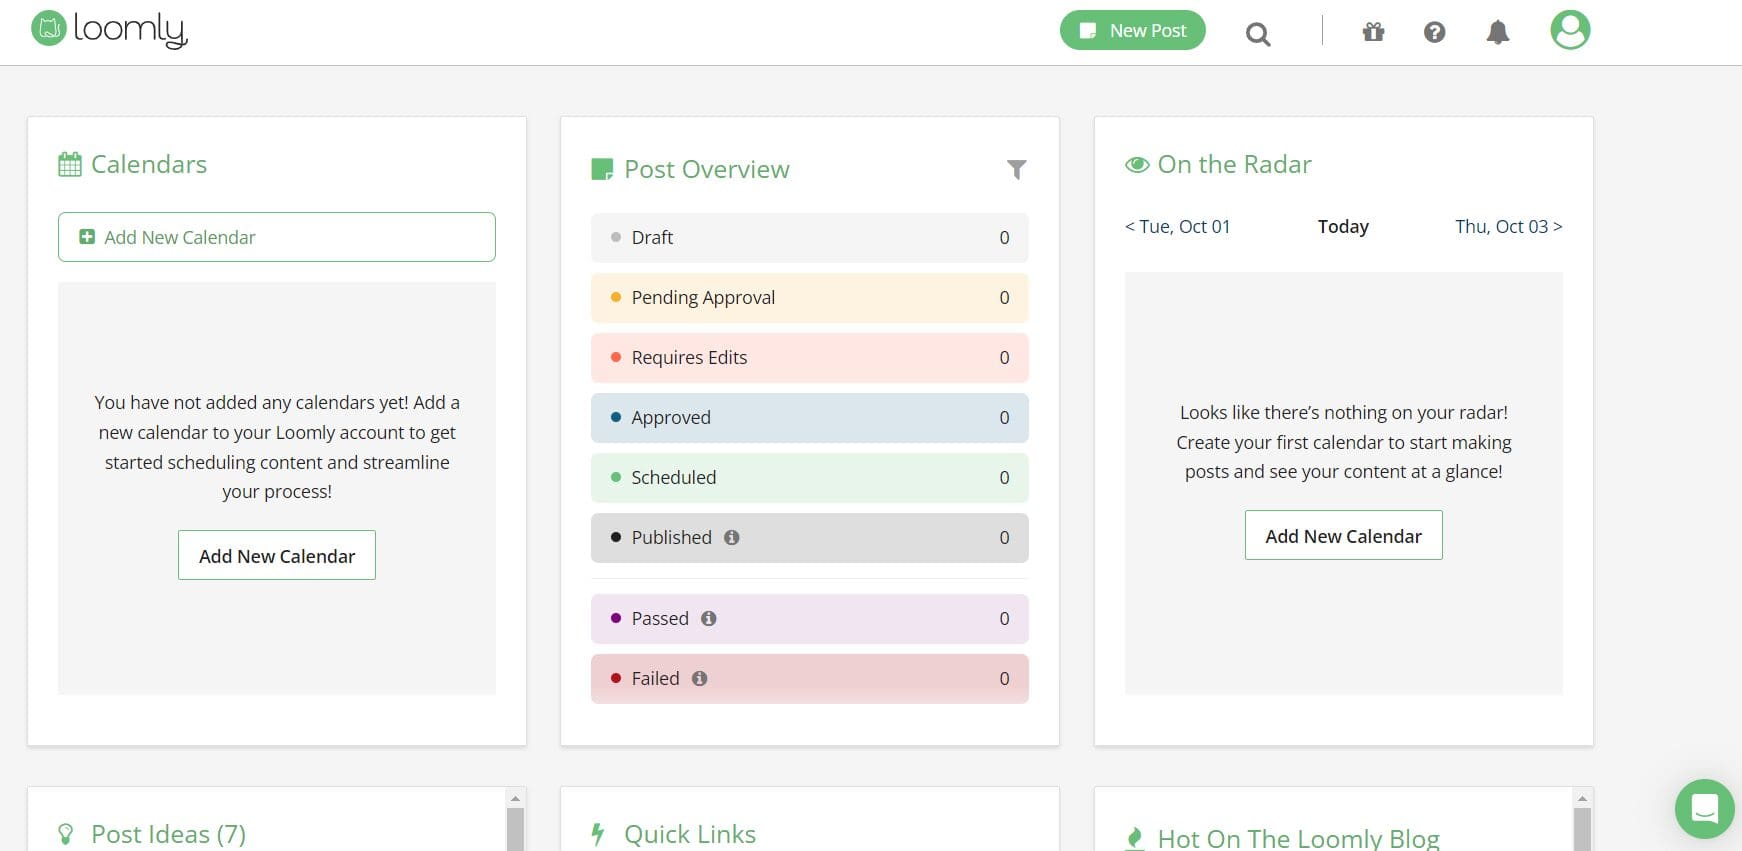
Task: Click the Published info icon
Action: click(732, 538)
